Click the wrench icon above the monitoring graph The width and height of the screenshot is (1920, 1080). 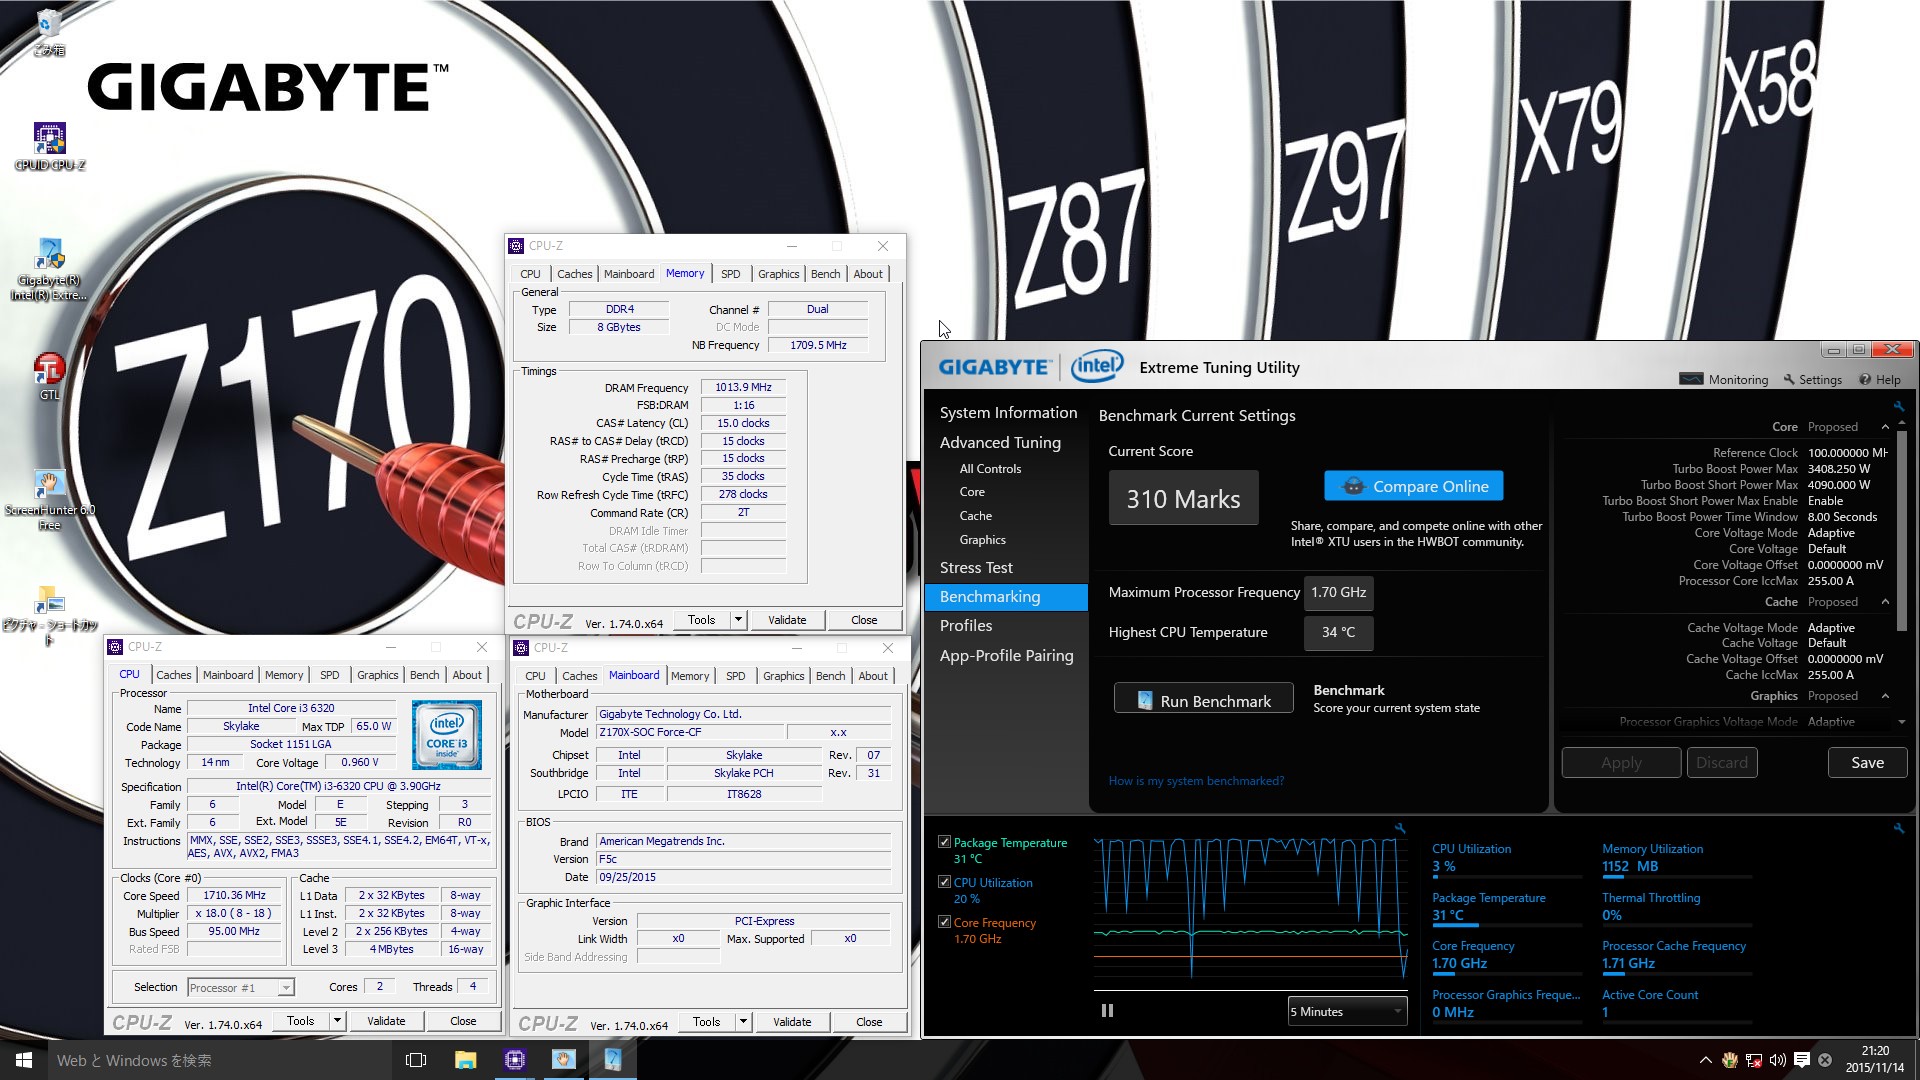(x=1400, y=828)
